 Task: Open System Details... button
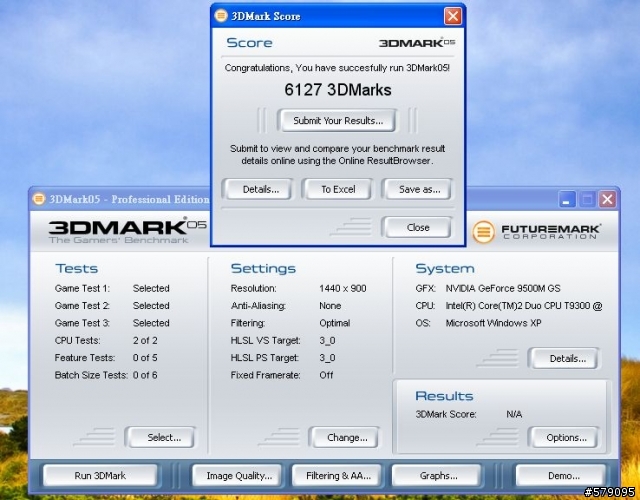[x=564, y=359]
